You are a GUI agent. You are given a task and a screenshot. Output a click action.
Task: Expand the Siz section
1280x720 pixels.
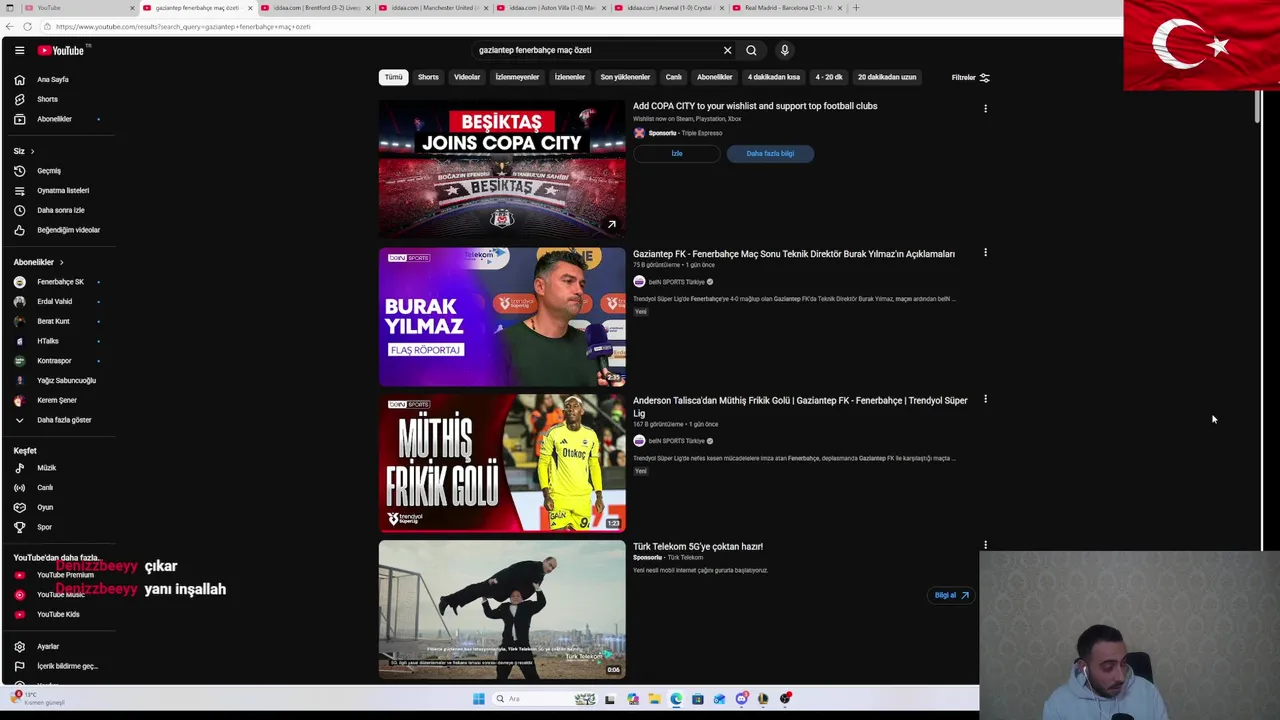24,151
